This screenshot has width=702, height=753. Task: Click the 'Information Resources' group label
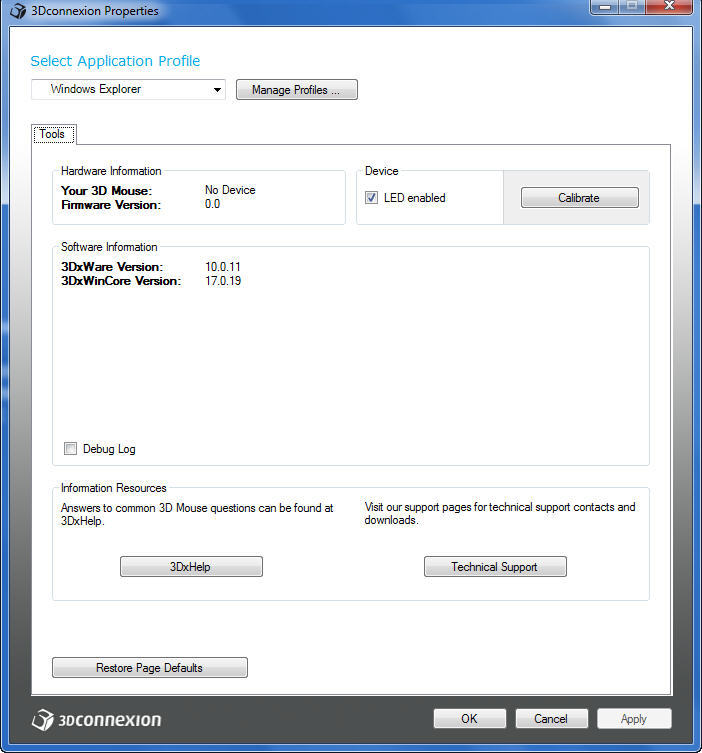point(113,488)
